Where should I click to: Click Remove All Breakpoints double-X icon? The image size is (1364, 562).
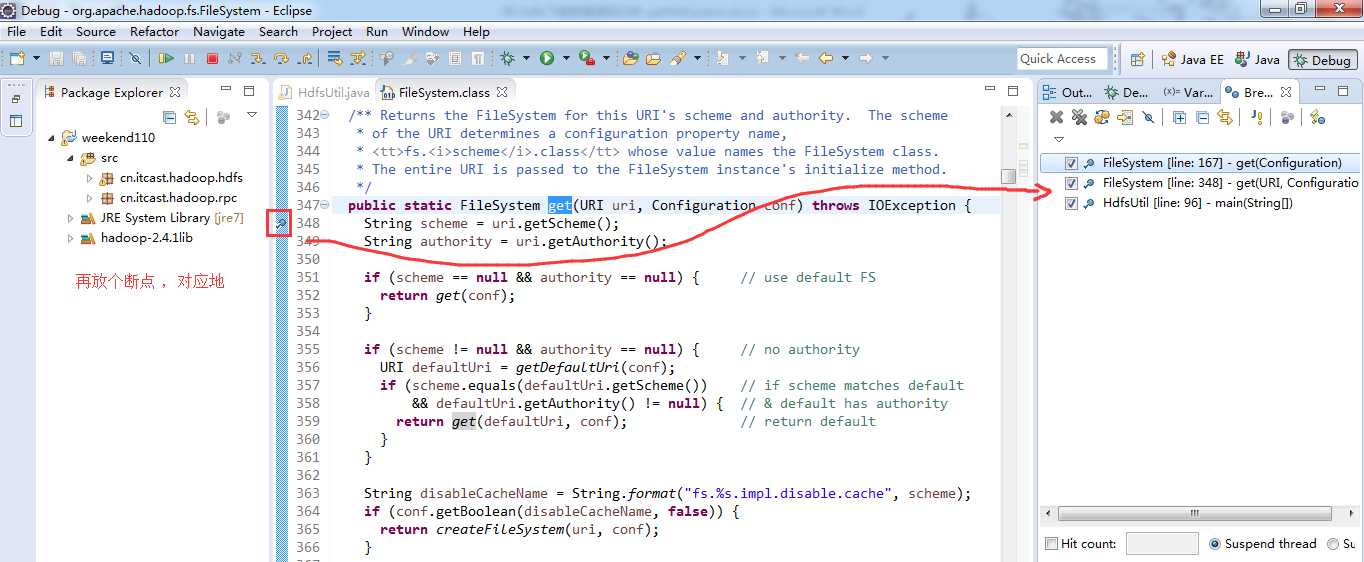(1079, 117)
